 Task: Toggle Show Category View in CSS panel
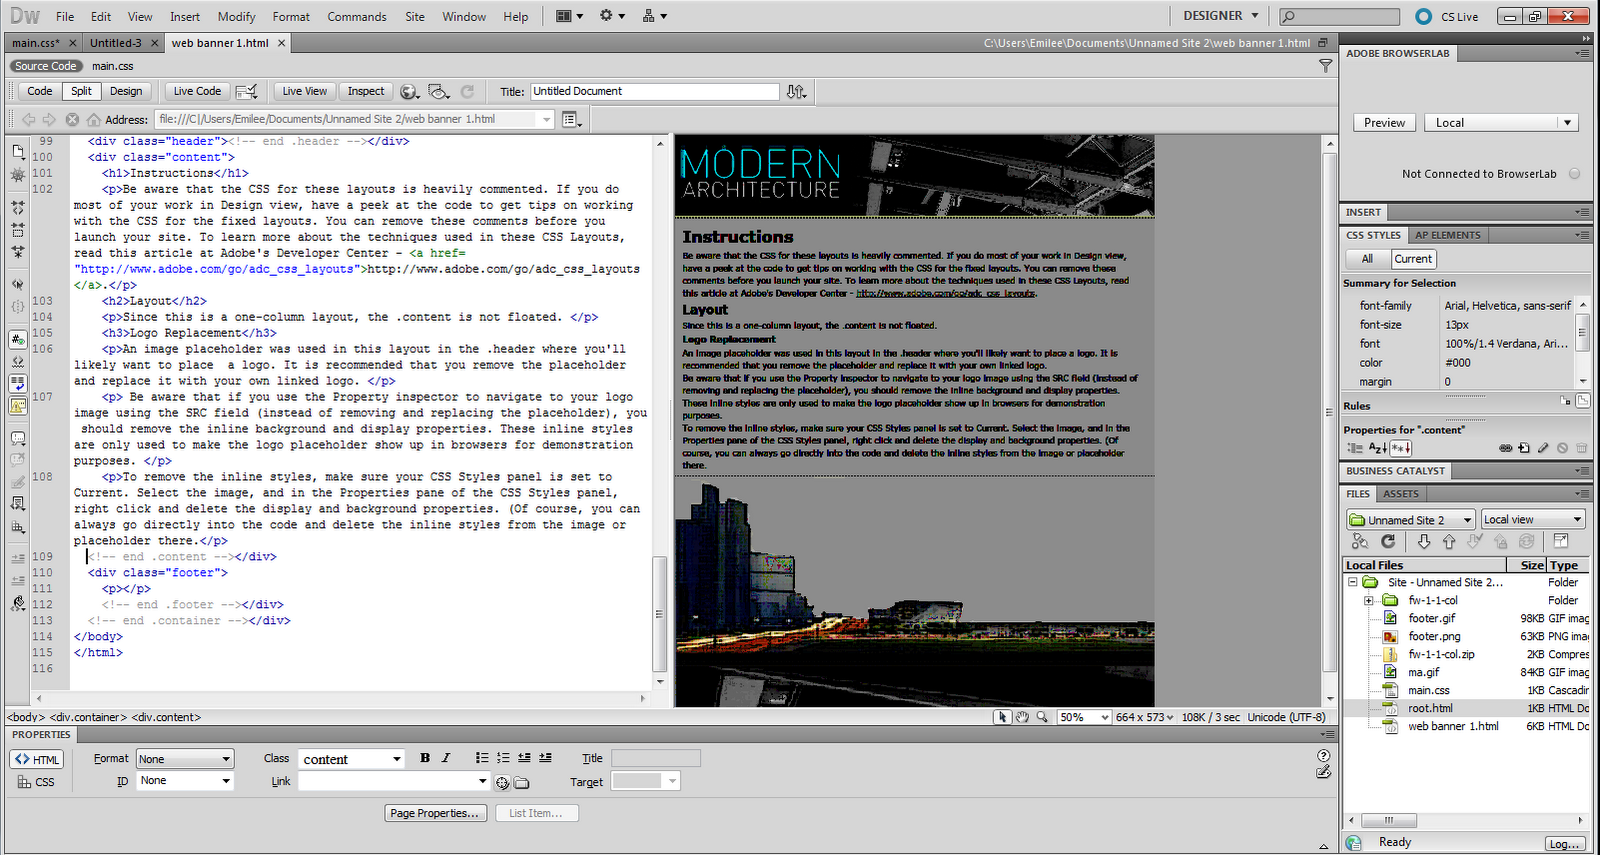(1355, 448)
